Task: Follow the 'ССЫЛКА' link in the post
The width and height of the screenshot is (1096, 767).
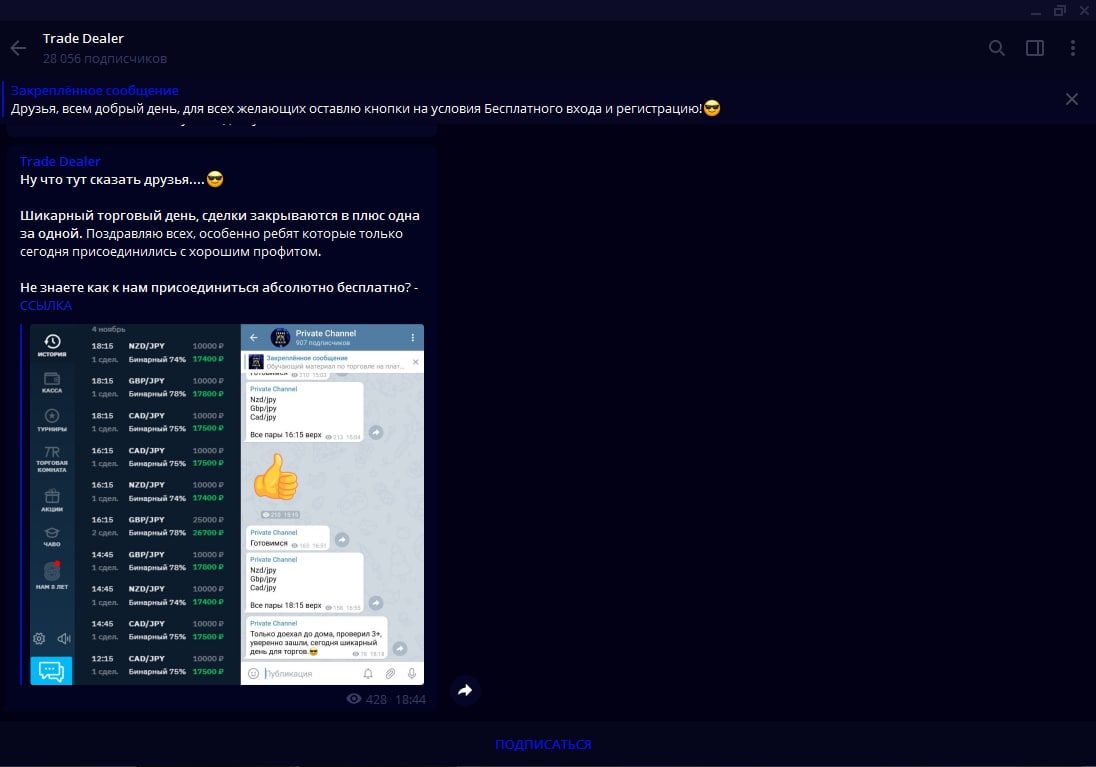Action: point(45,306)
